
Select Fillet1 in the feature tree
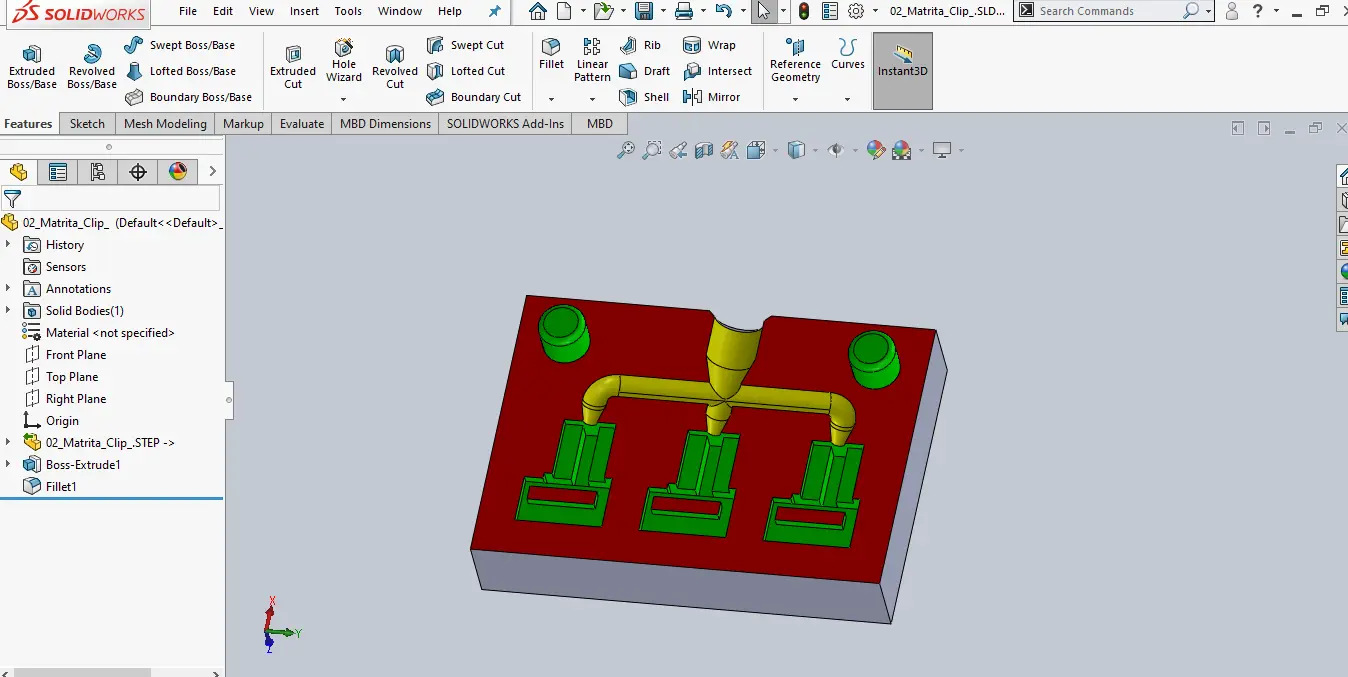click(61, 486)
